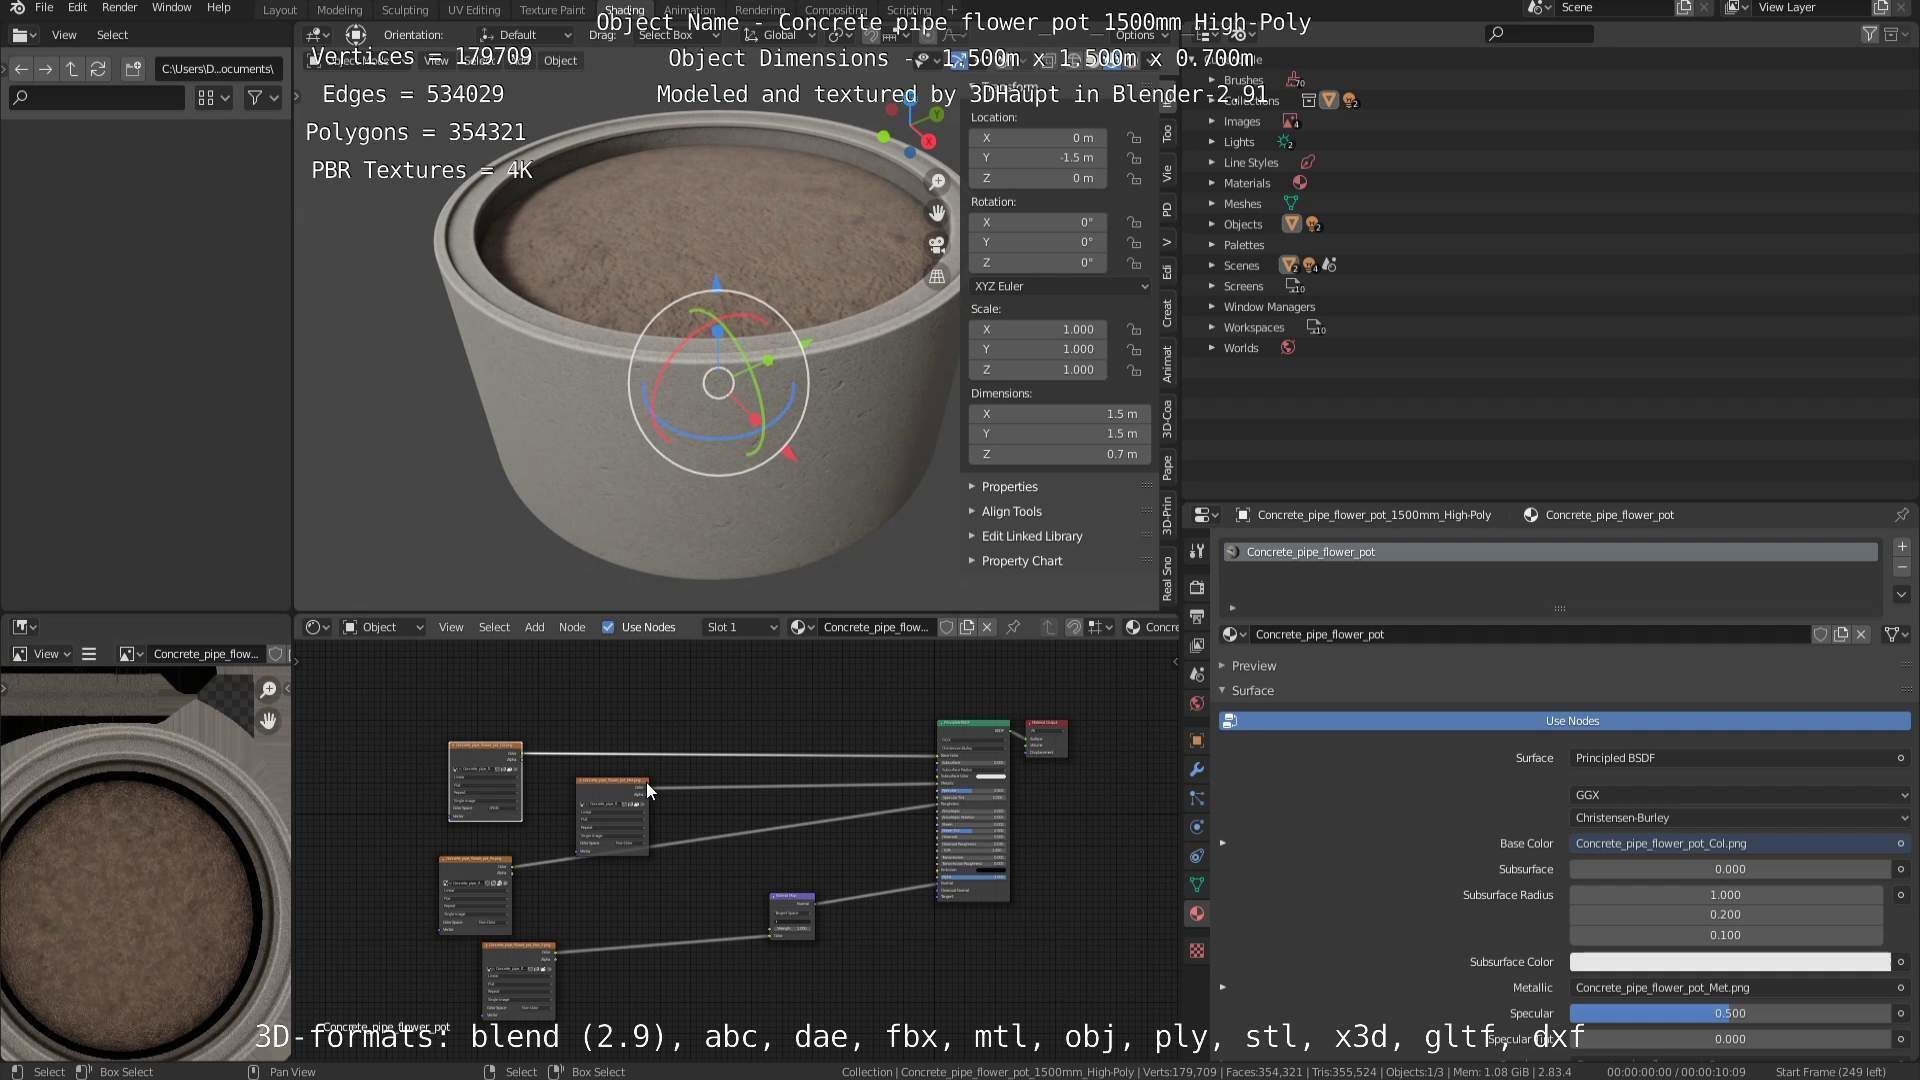Open the Object Data mesh tab
This screenshot has height=1080, width=1920.
[1197, 884]
